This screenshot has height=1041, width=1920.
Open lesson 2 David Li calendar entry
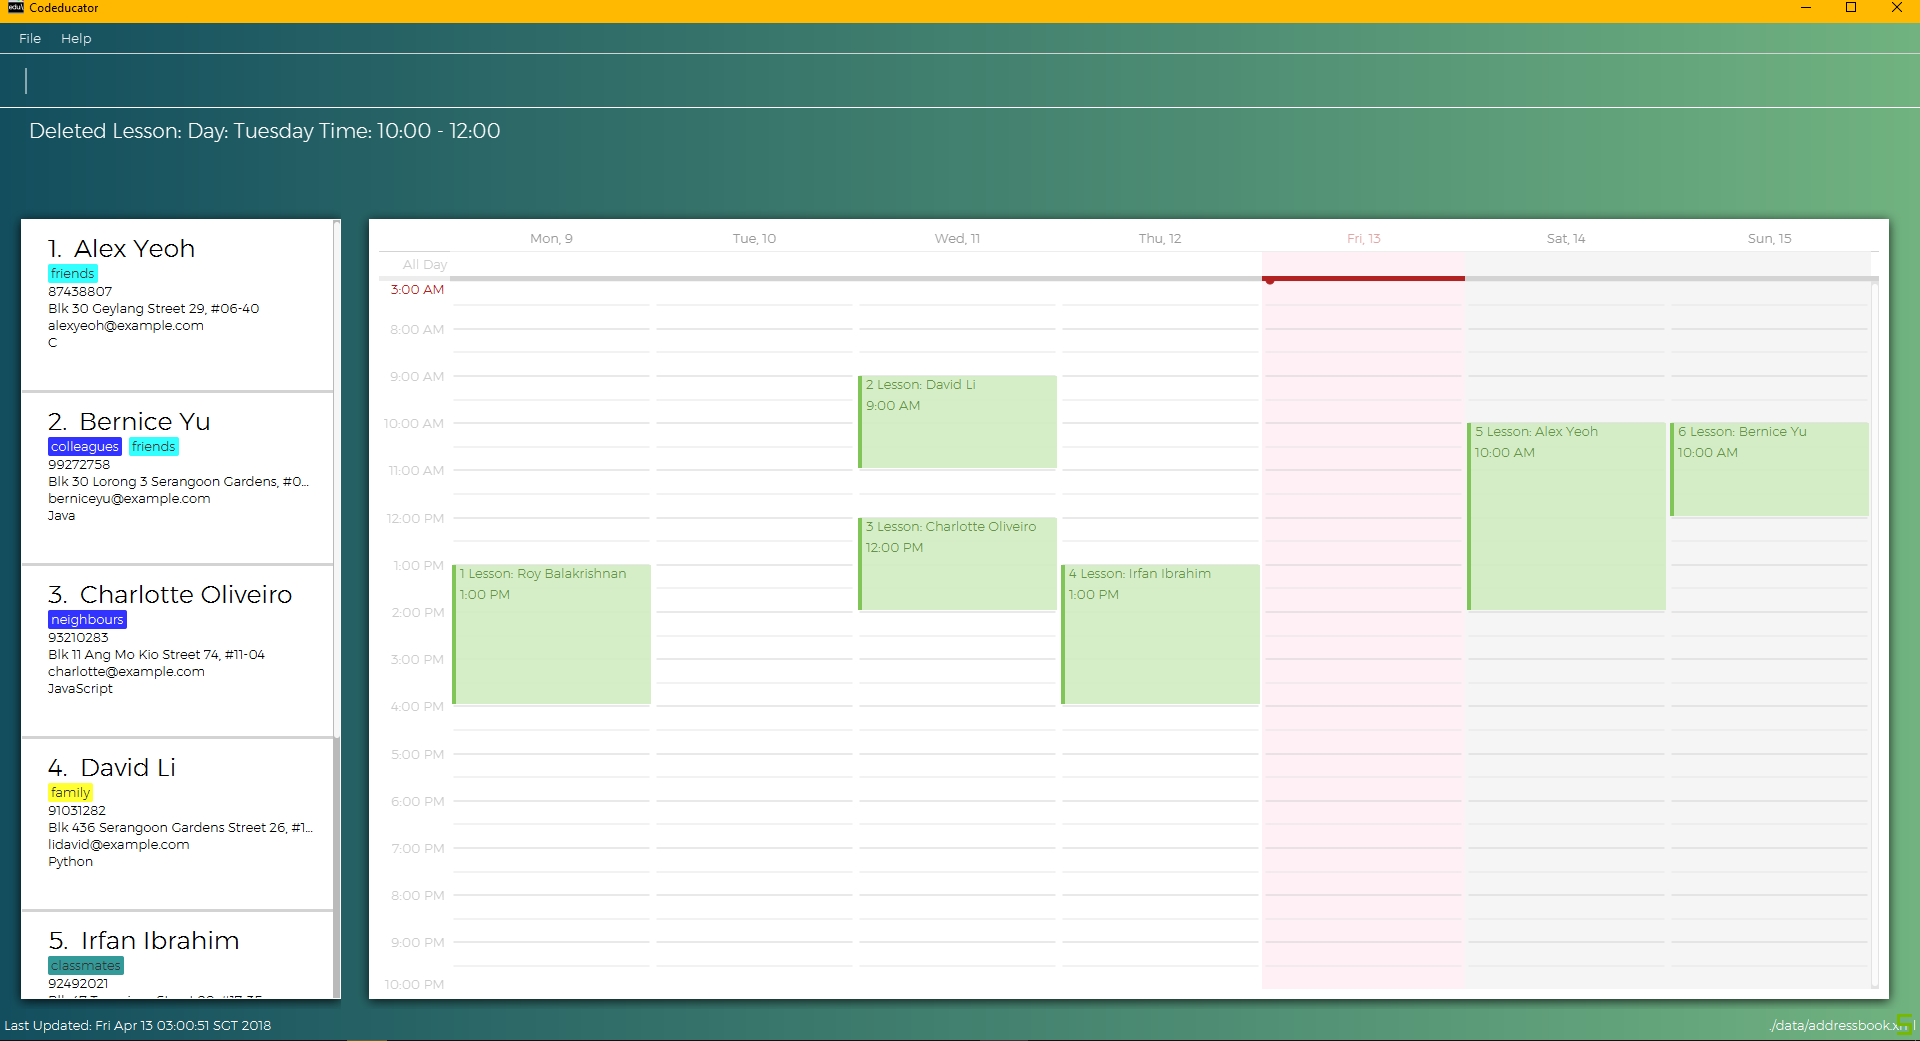pos(957,421)
